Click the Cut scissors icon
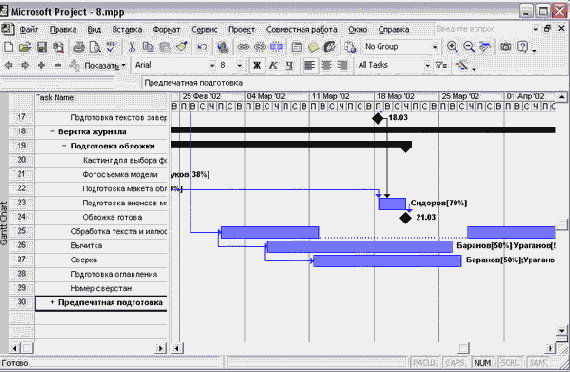 coord(132,47)
